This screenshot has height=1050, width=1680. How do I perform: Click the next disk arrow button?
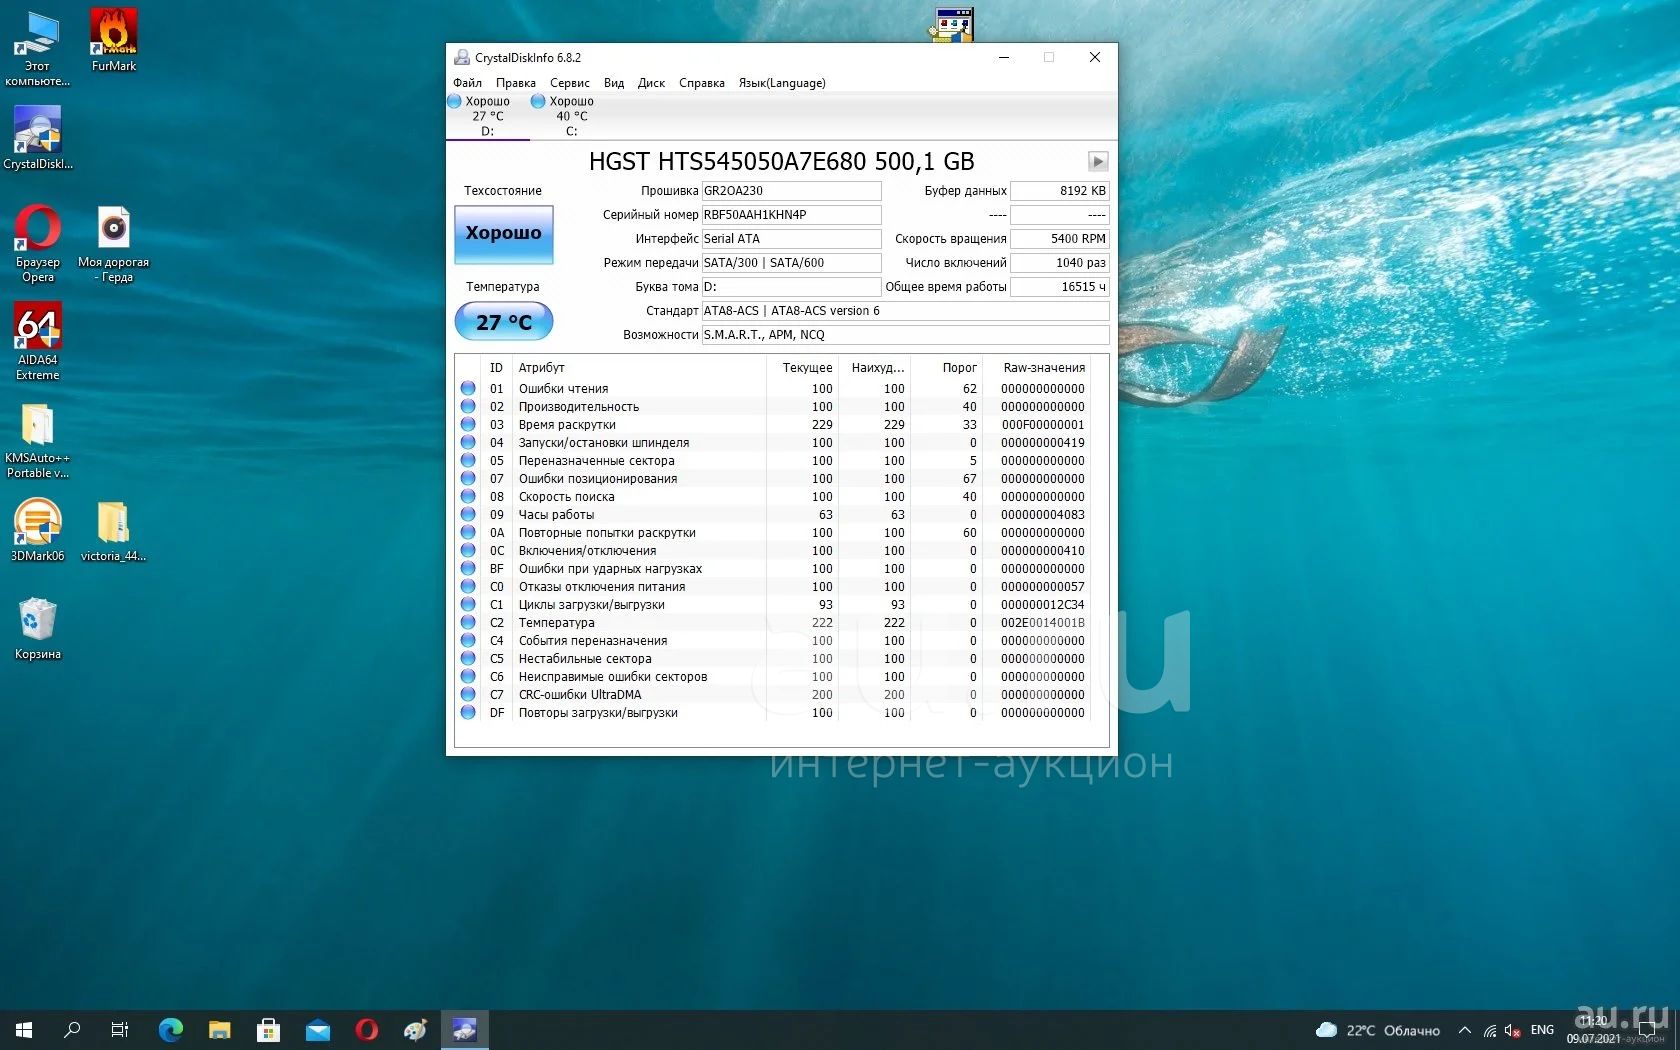pos(1098,161)
